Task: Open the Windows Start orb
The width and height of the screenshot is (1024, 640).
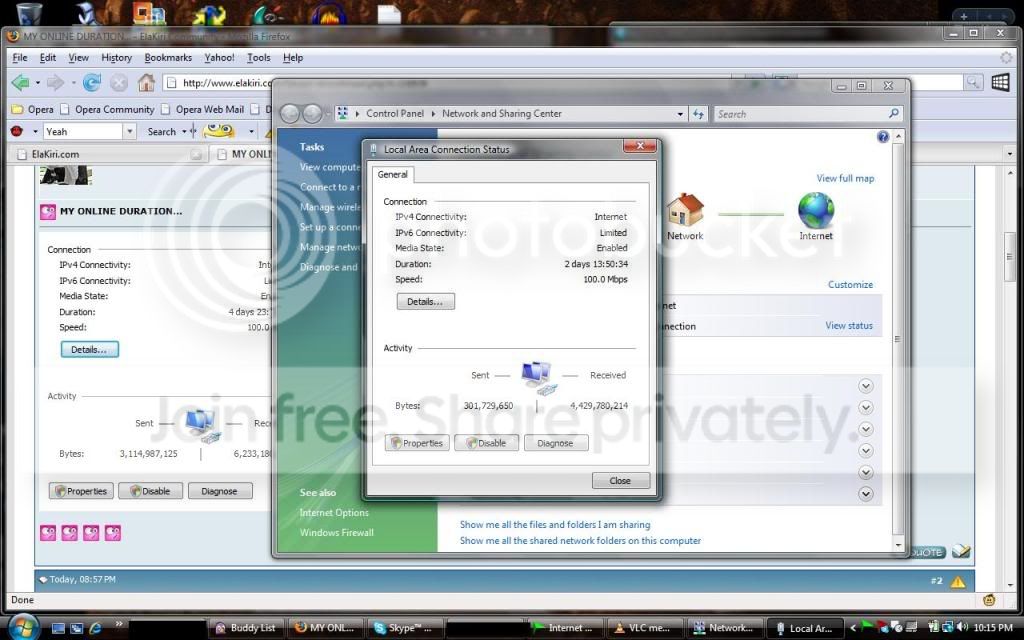Action: 22,627
